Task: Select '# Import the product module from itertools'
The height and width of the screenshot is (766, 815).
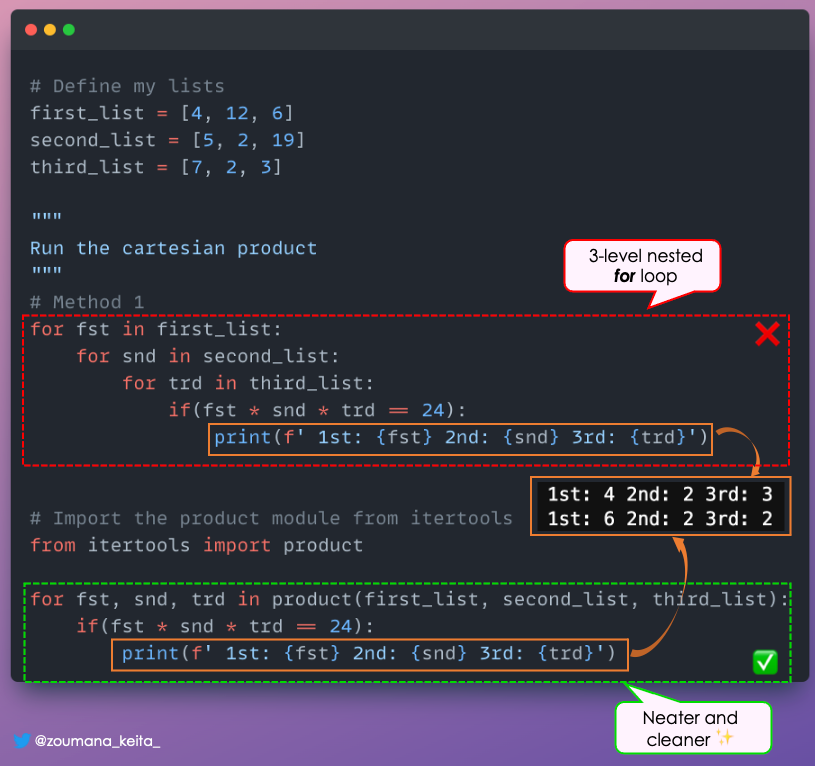Action: [271, 519]
